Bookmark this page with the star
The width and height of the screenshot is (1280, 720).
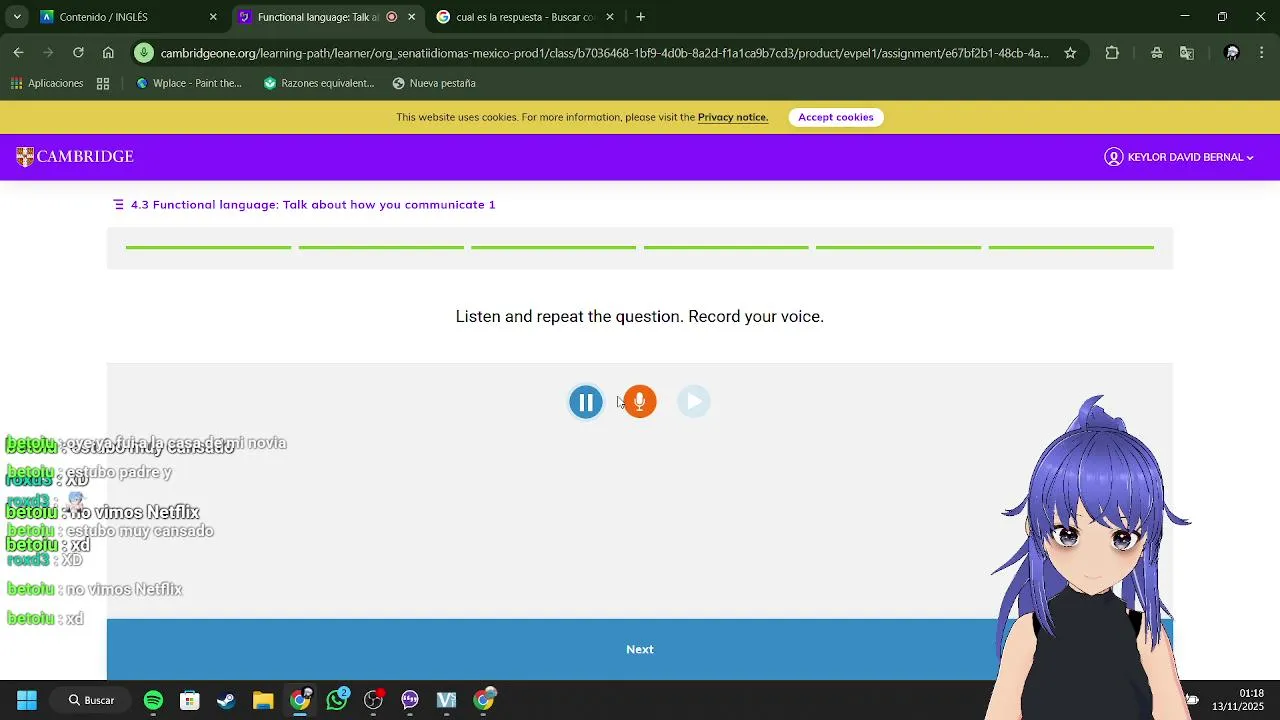1070,53
